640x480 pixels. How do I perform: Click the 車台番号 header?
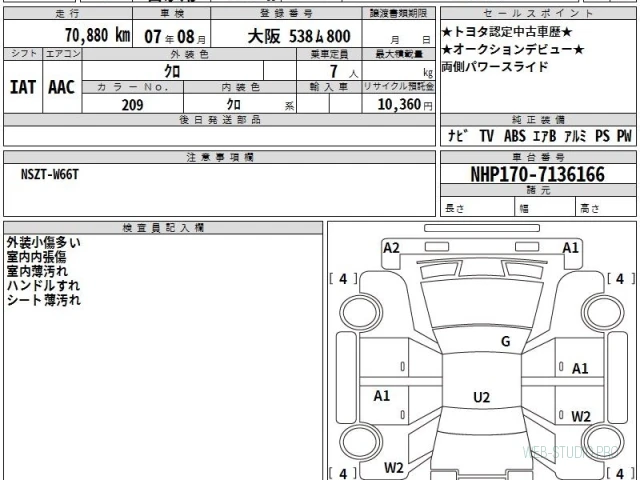[538, 157]
